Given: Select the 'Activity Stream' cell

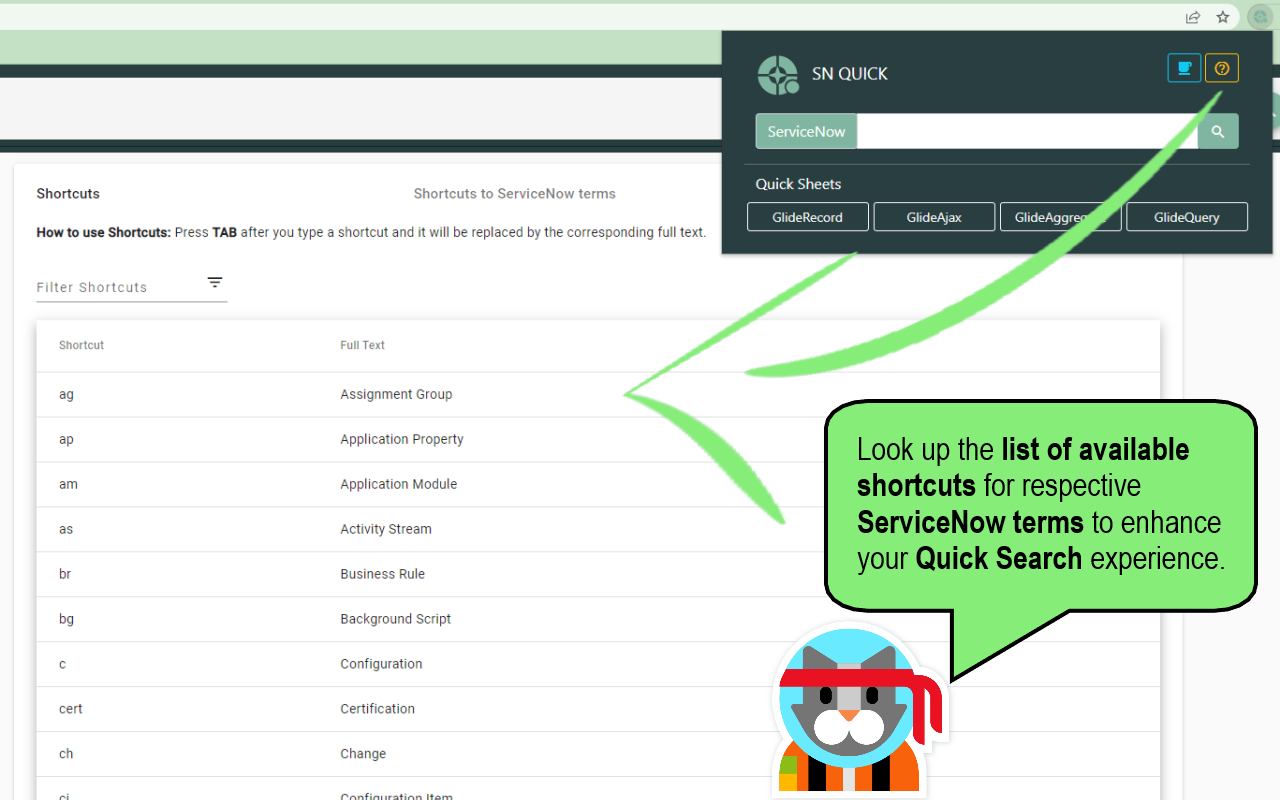Looking at the screenshot, I should tap(386, 529).
